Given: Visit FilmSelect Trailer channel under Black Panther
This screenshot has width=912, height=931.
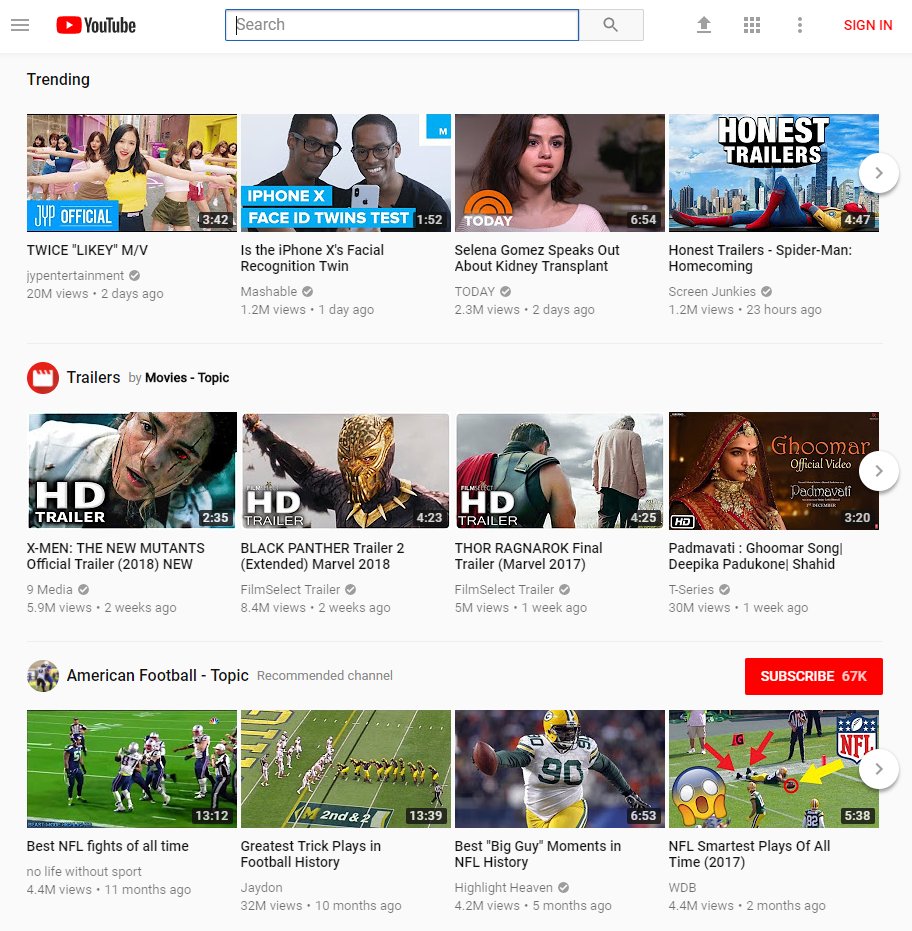Looking at the screenshot, I should [290, 590].
